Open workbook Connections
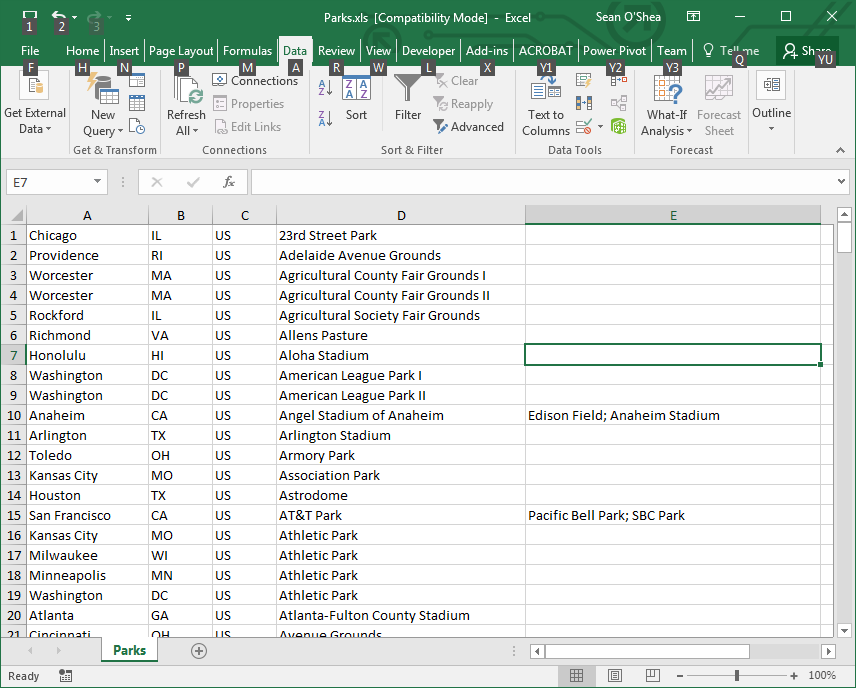 (255, 81)
